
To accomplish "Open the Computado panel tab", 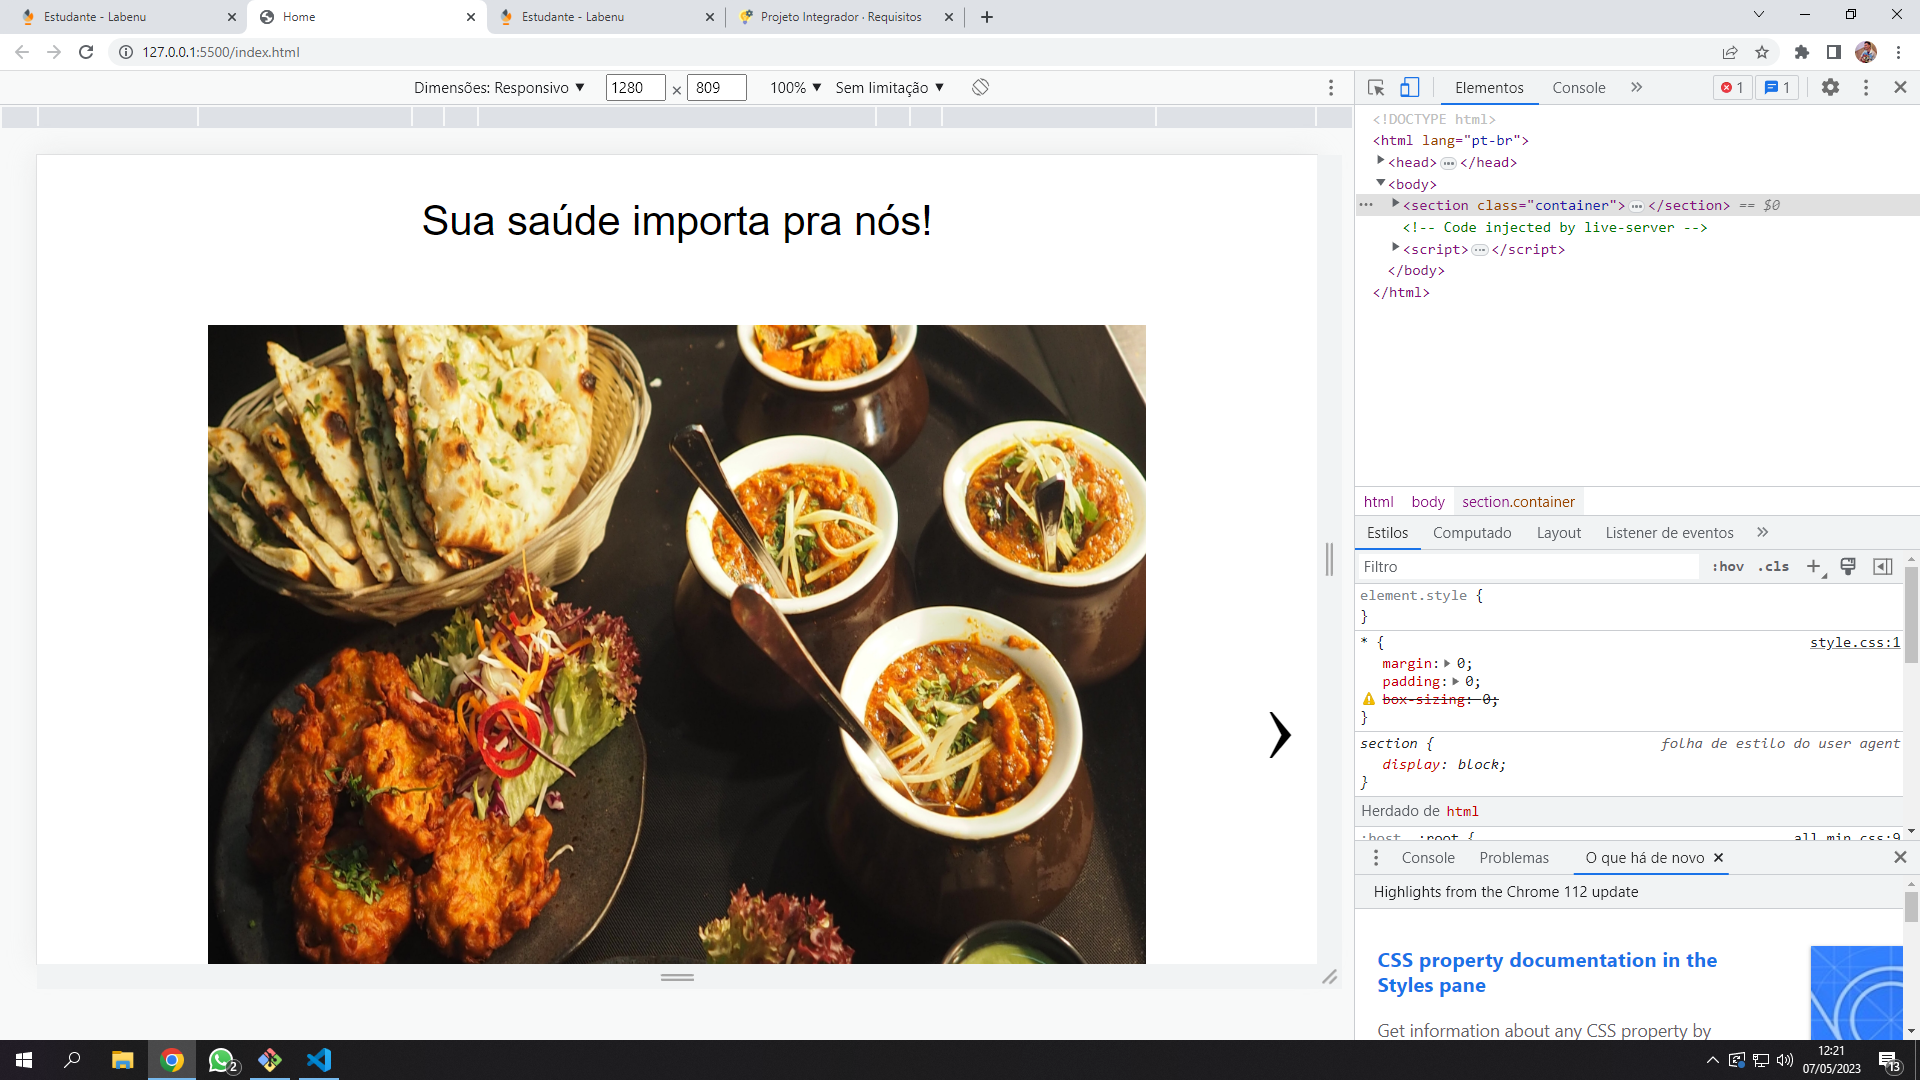I will click(x=1471, y=532).
